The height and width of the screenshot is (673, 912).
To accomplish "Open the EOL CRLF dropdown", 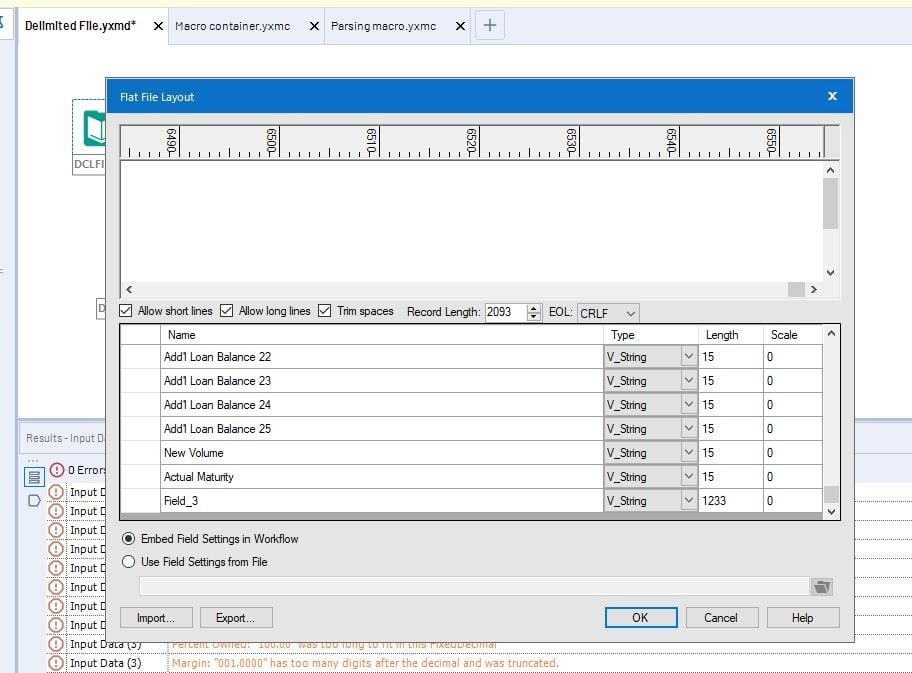I will tap(607, 311).
